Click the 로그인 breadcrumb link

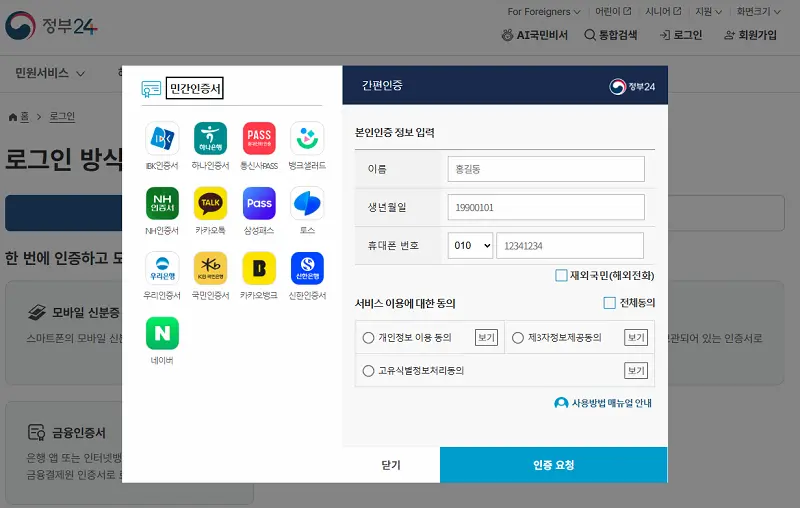62,117
